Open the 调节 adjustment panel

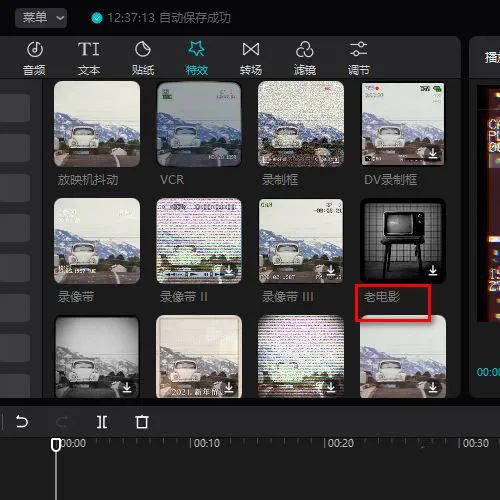359,58
